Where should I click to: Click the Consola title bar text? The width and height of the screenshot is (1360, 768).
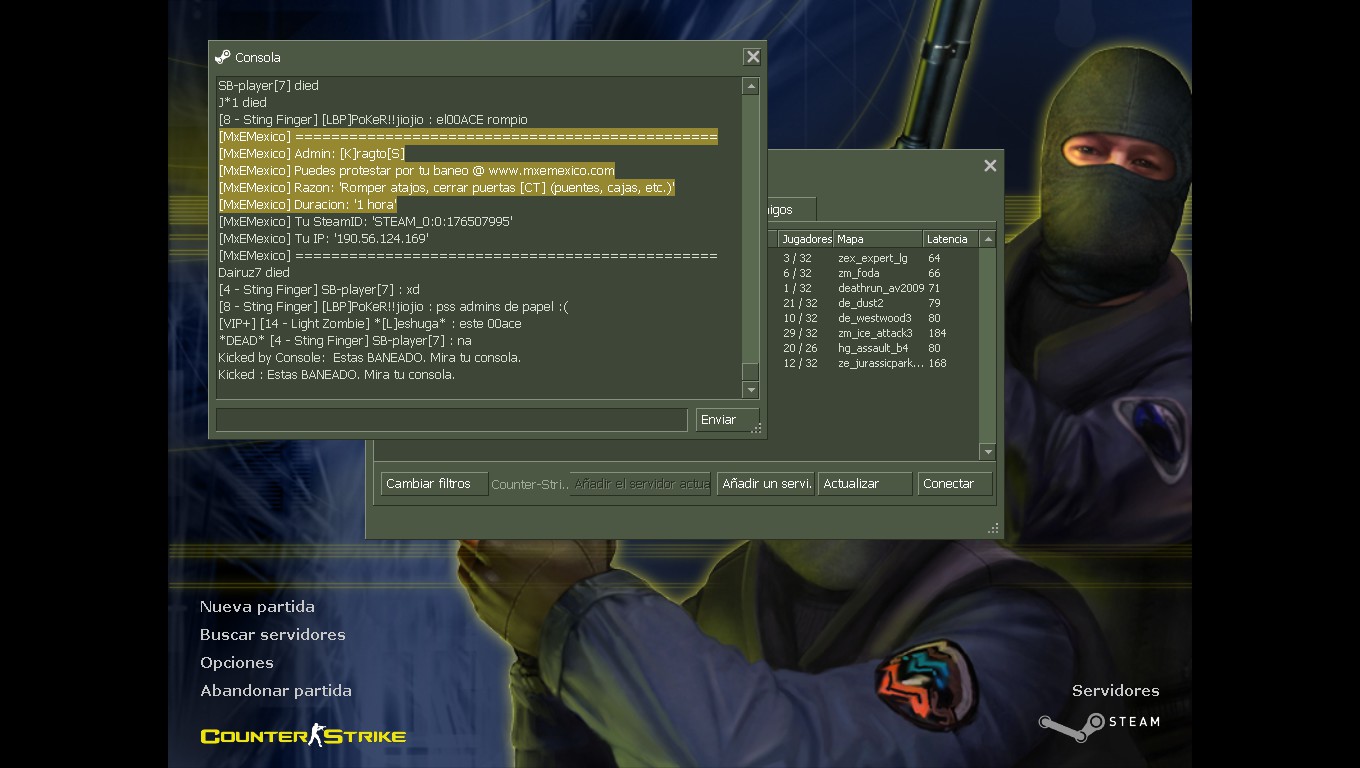pos(258,57)
